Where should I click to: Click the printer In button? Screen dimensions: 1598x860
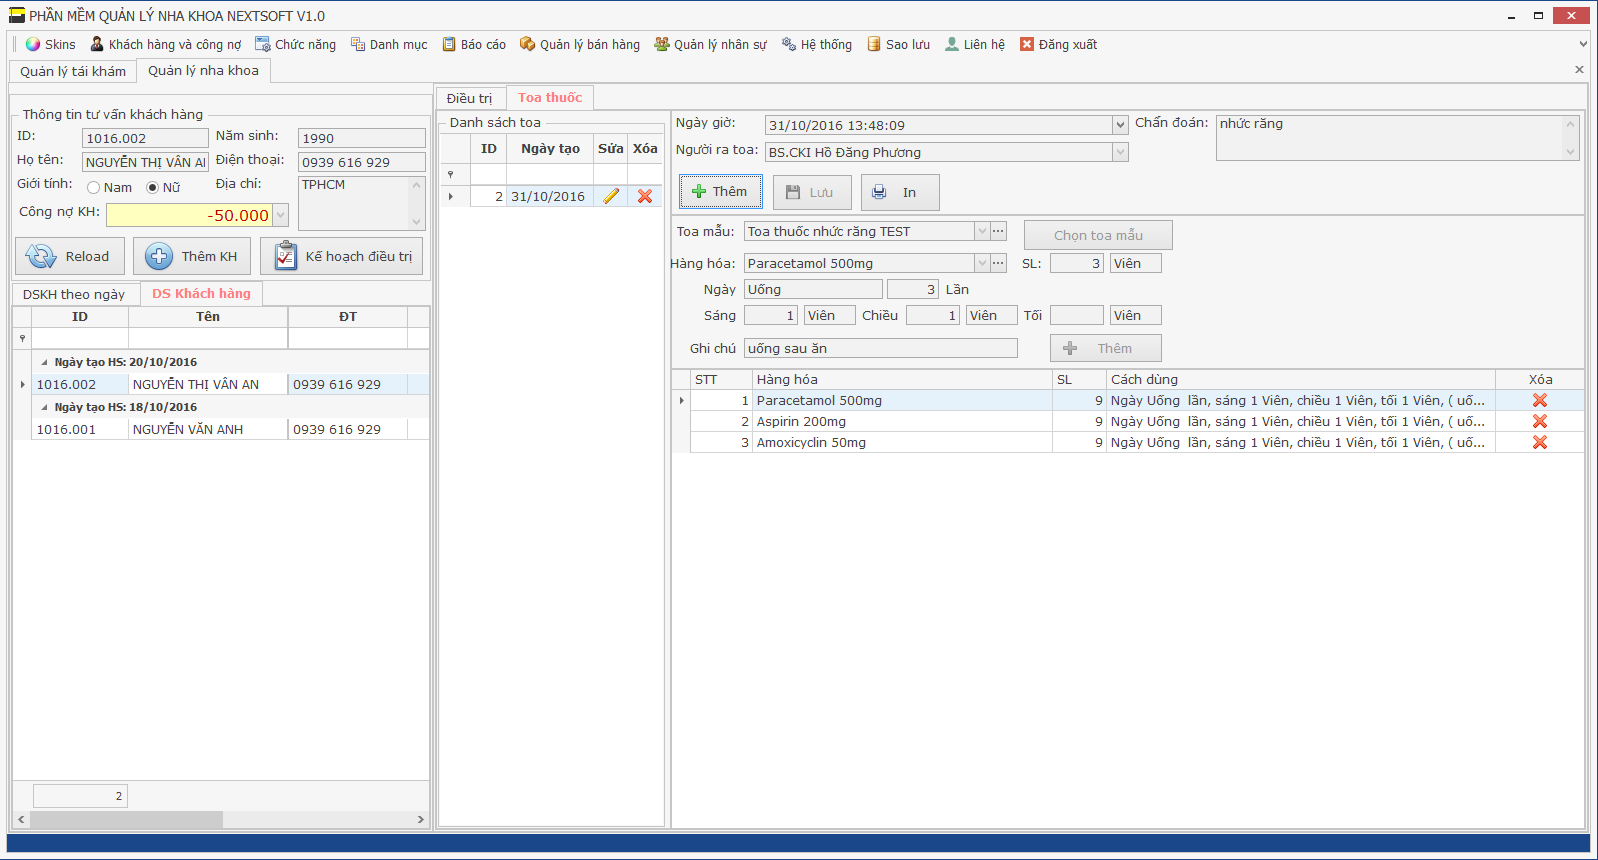[899, 193]
